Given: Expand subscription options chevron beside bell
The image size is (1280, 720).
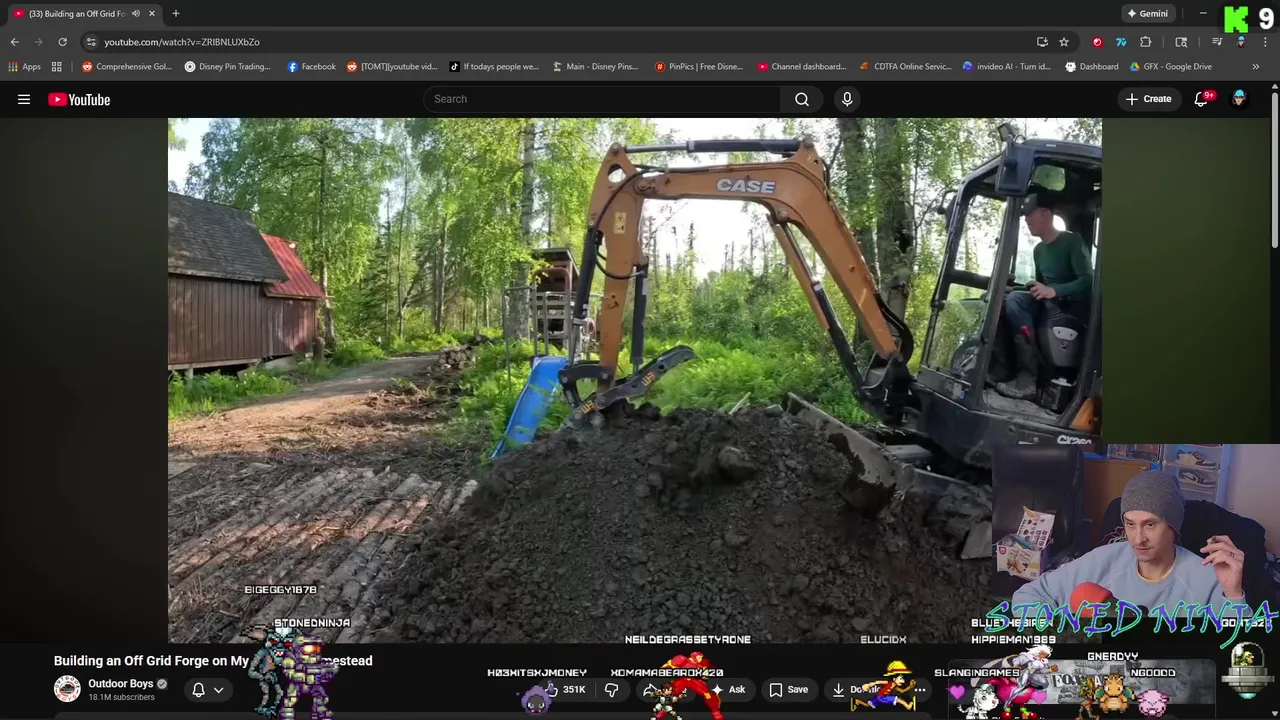Looking at the screenshot, I should pyautogui.click(x=218, y=690).
